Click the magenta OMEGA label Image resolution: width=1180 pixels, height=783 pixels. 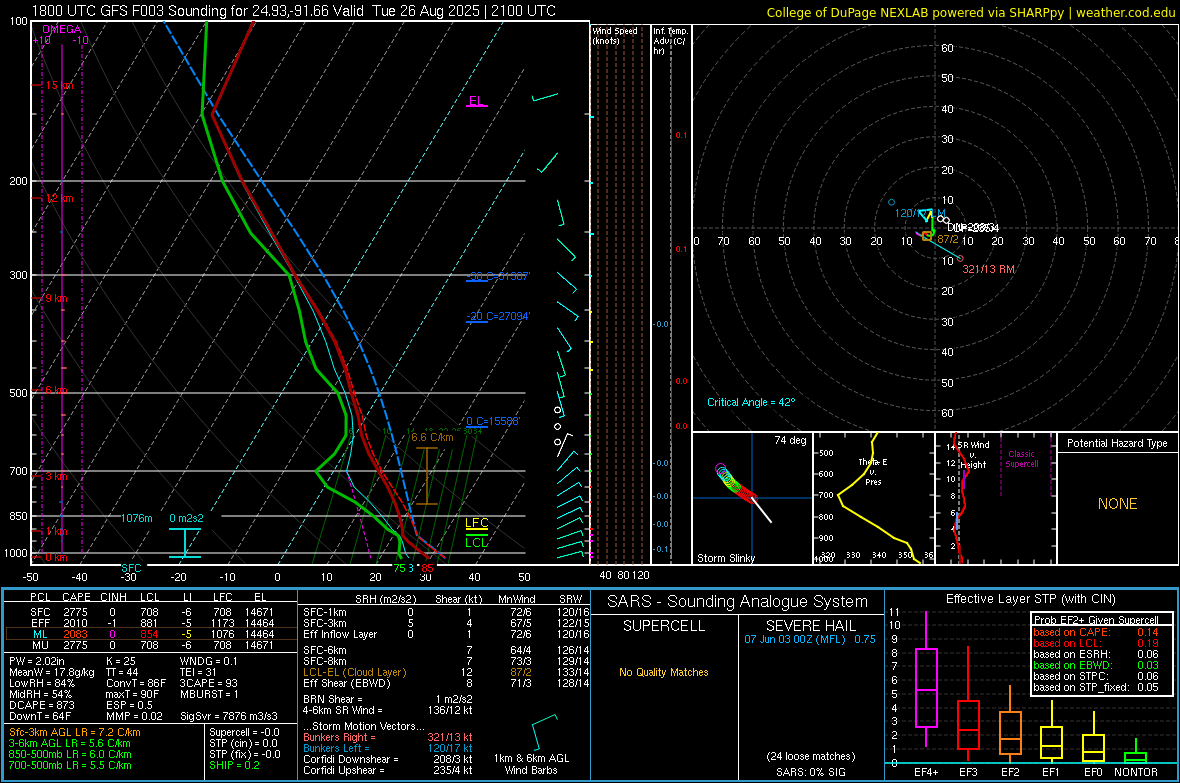point(61,29)
